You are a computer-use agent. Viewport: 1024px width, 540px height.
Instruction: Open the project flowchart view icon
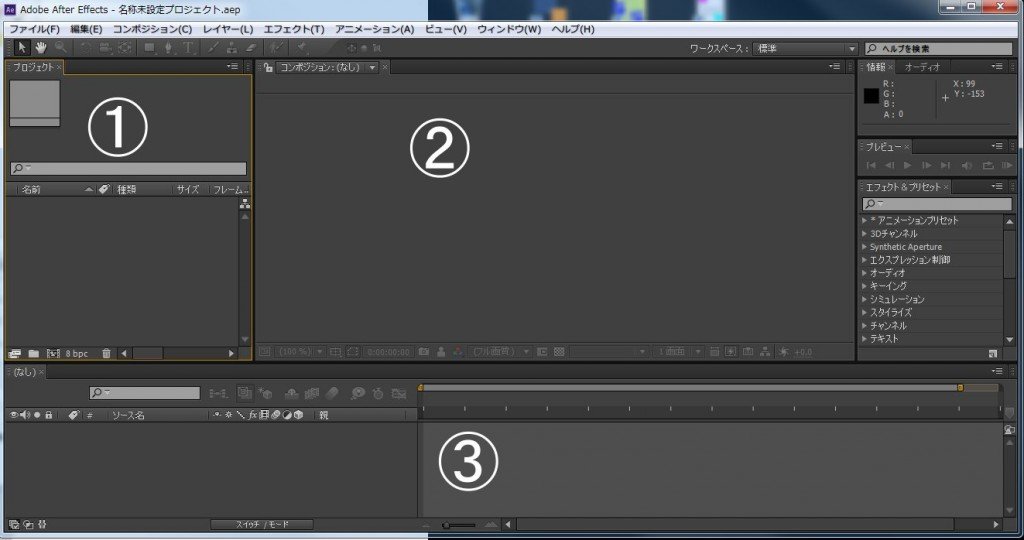click(x=245, y=204)
